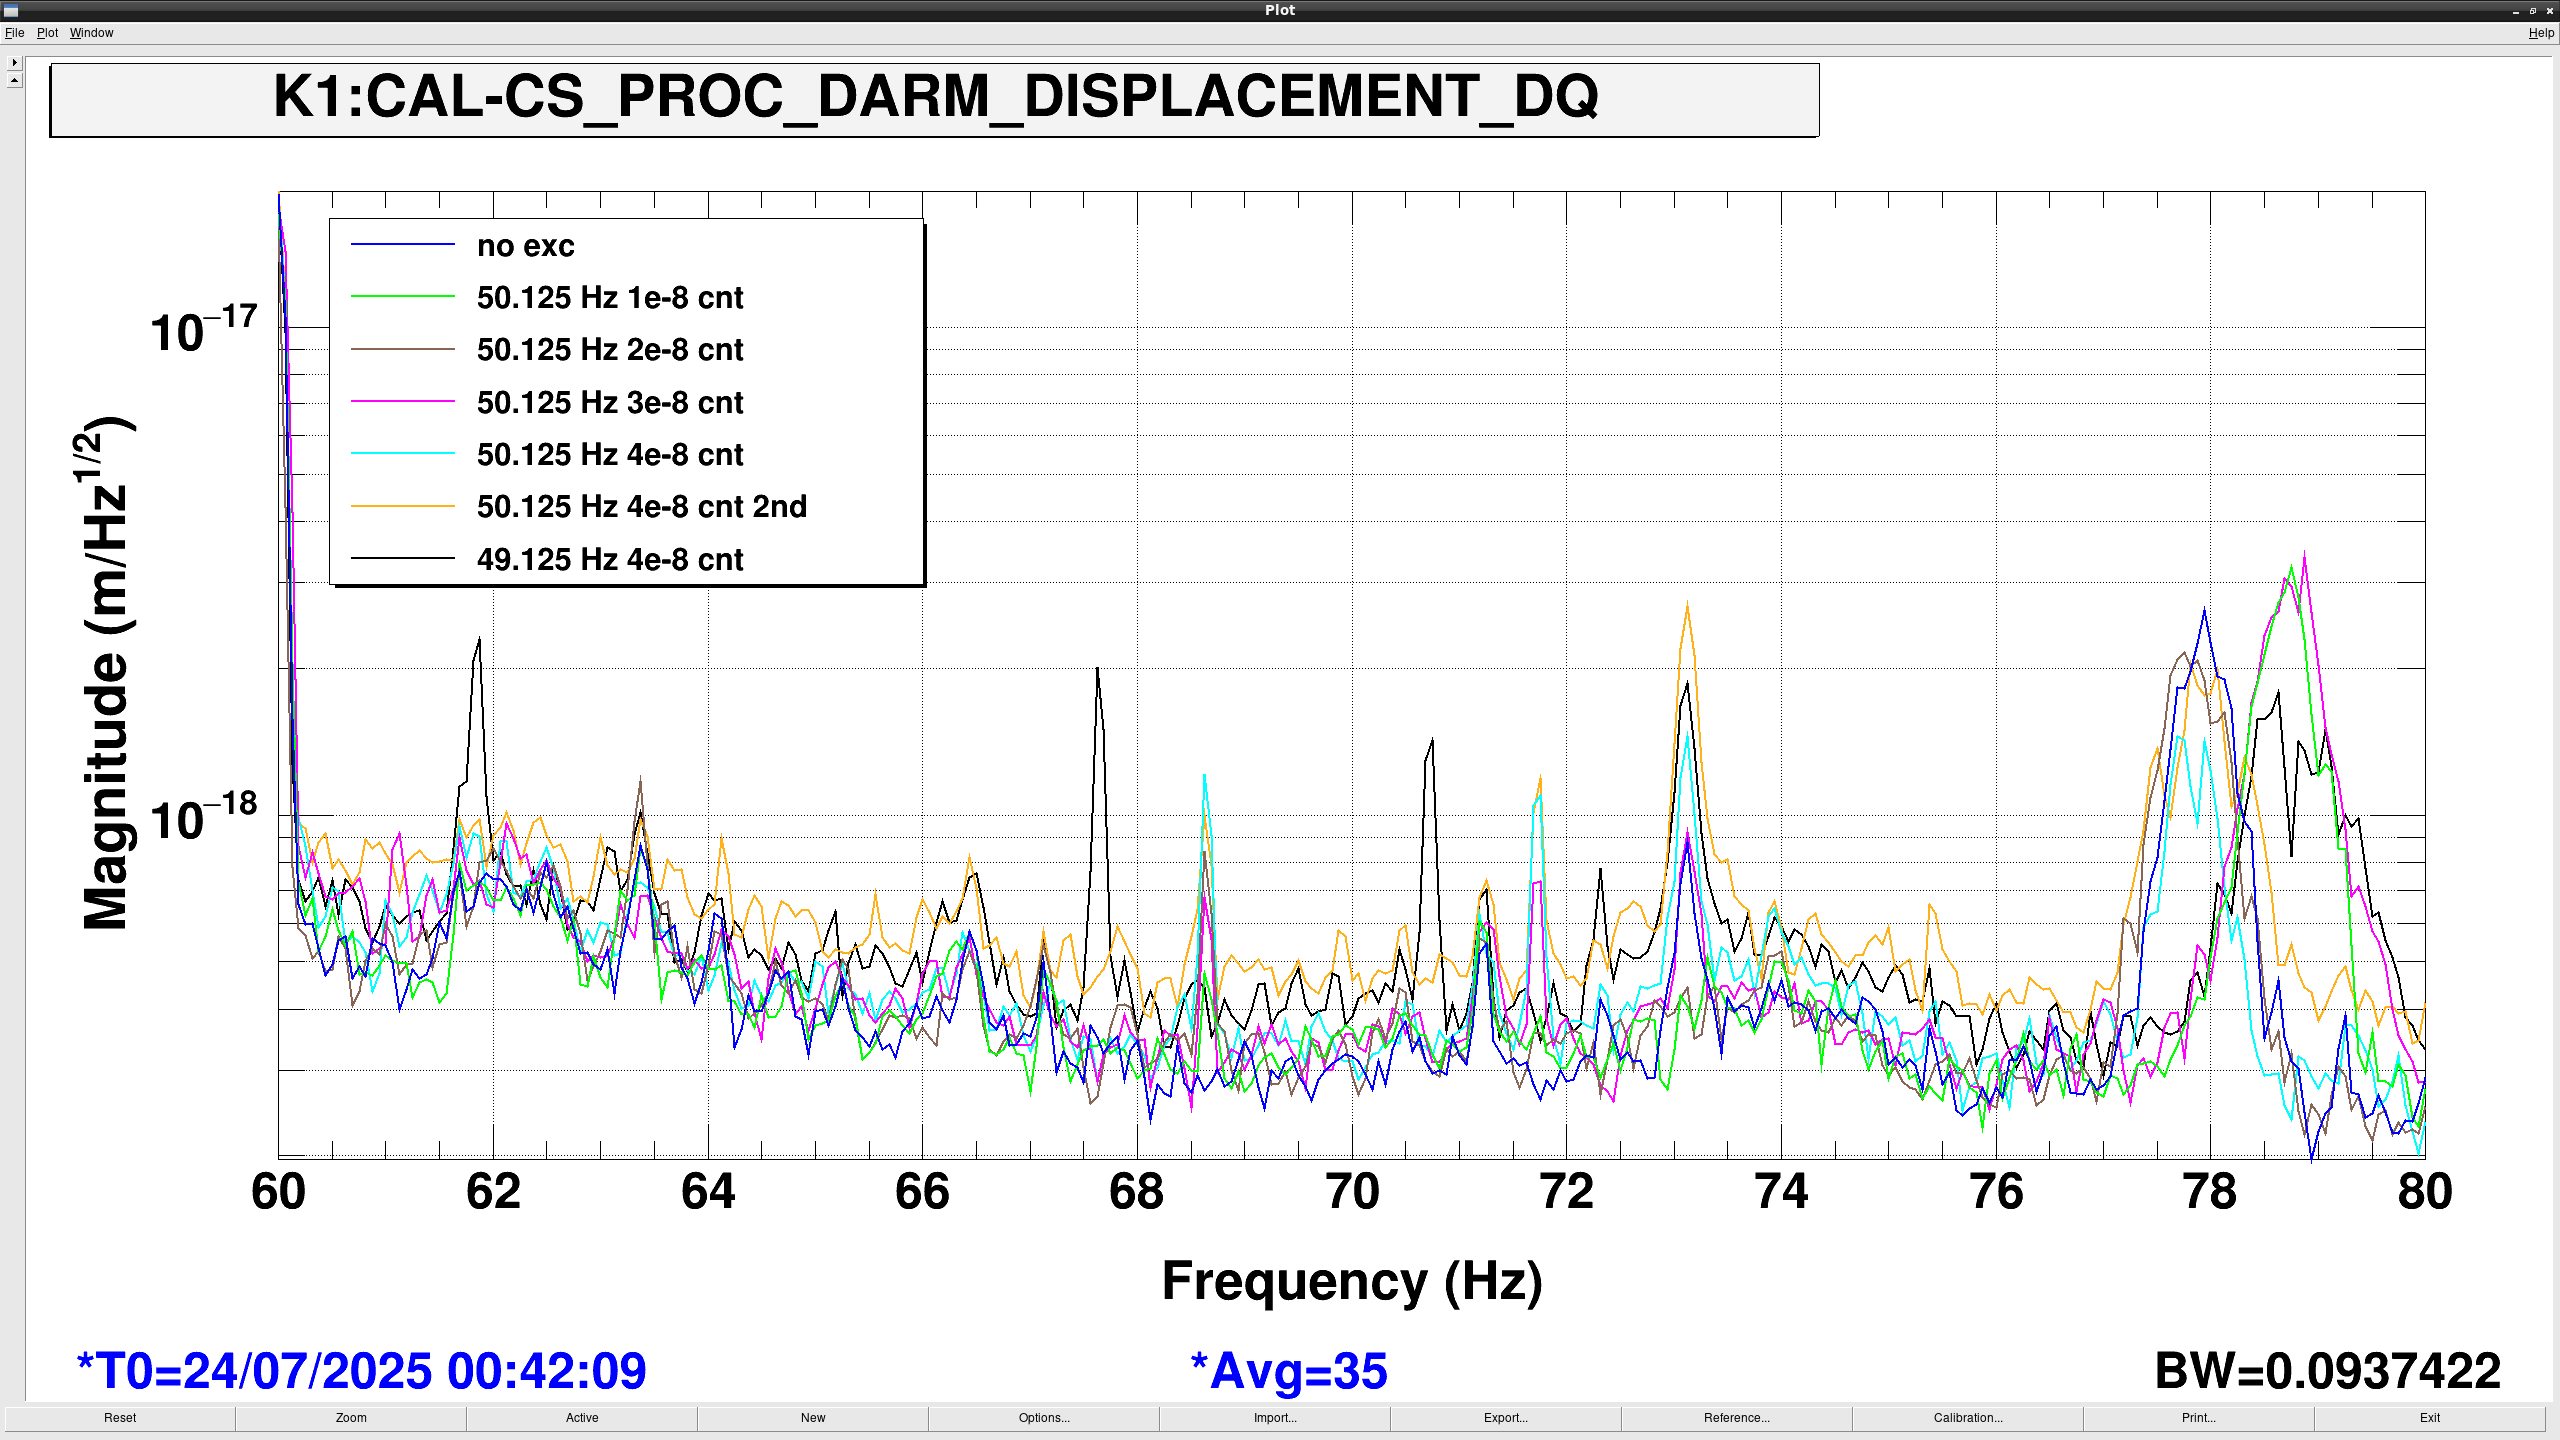The image size is (2560, 1440).
Task: Open the Window menu
Action: coord(91,33)
